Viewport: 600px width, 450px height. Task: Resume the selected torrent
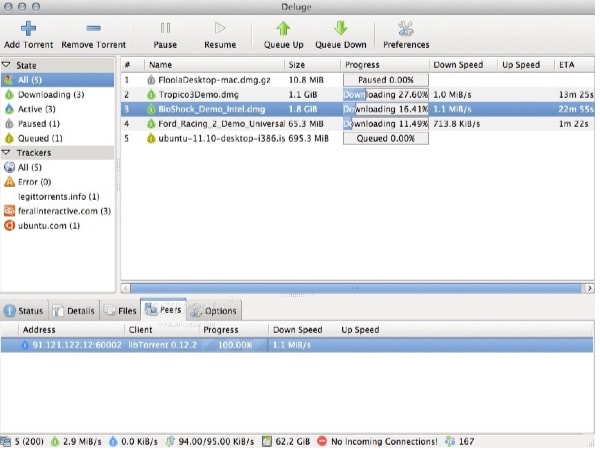[220, 35]
